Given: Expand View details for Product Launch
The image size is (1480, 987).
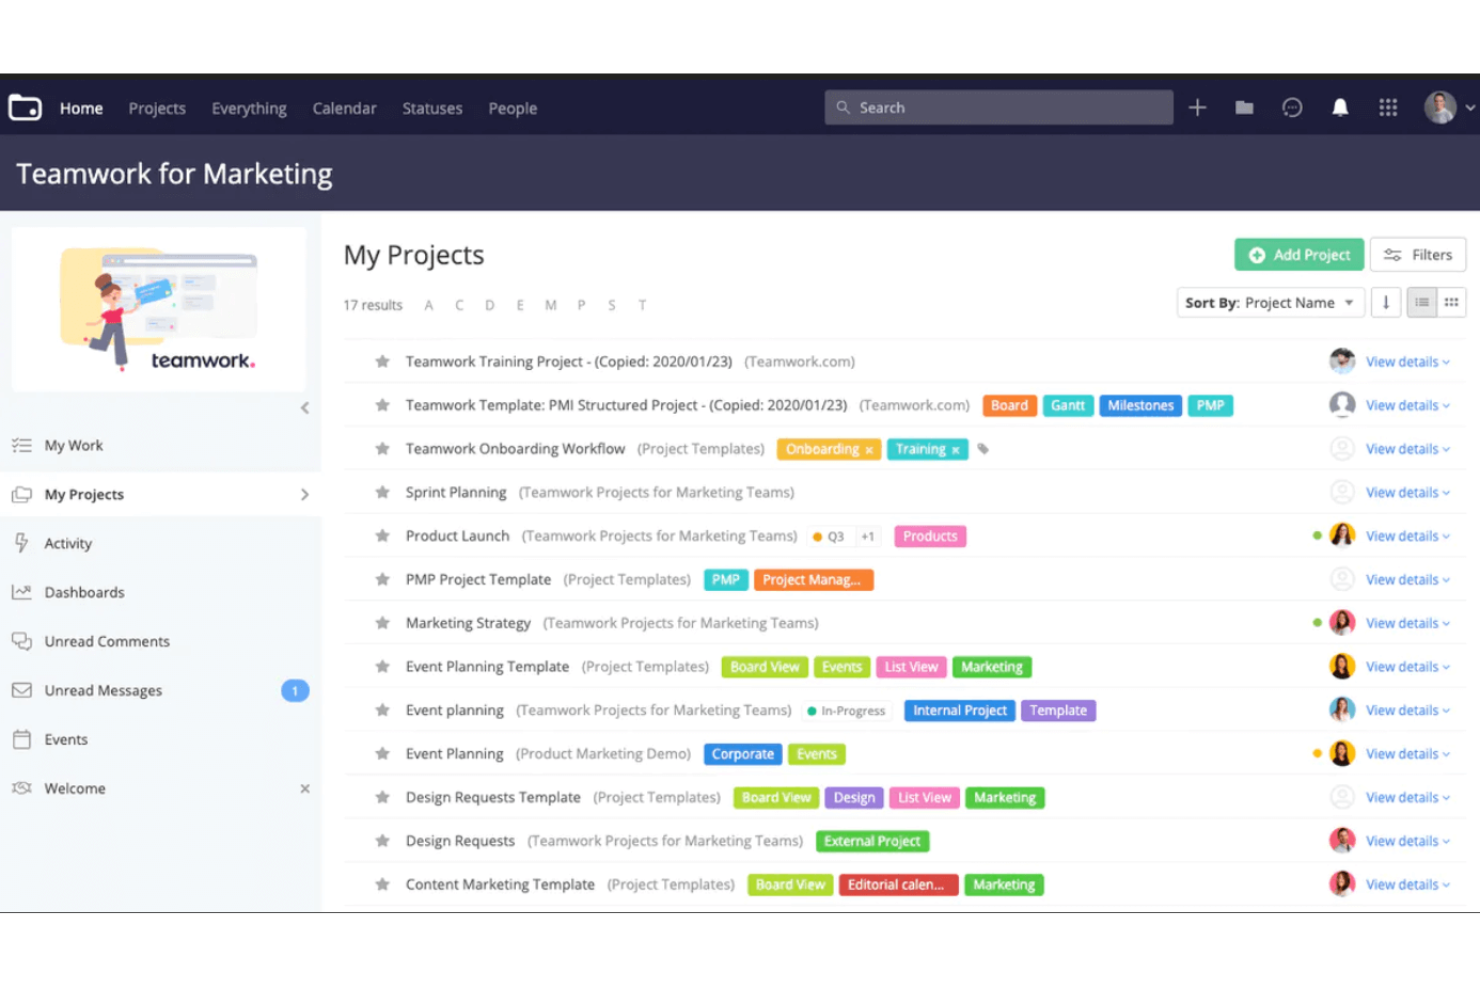Looking at the screenshot, I should pyautogui.click(x=1408, y=536).
